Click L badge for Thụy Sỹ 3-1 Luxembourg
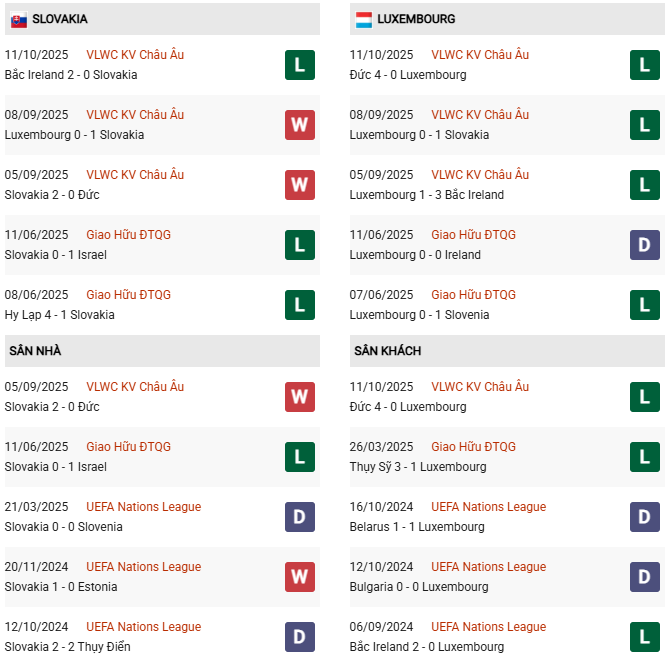The height and width of the screenshot is (662, 666). 645,457
